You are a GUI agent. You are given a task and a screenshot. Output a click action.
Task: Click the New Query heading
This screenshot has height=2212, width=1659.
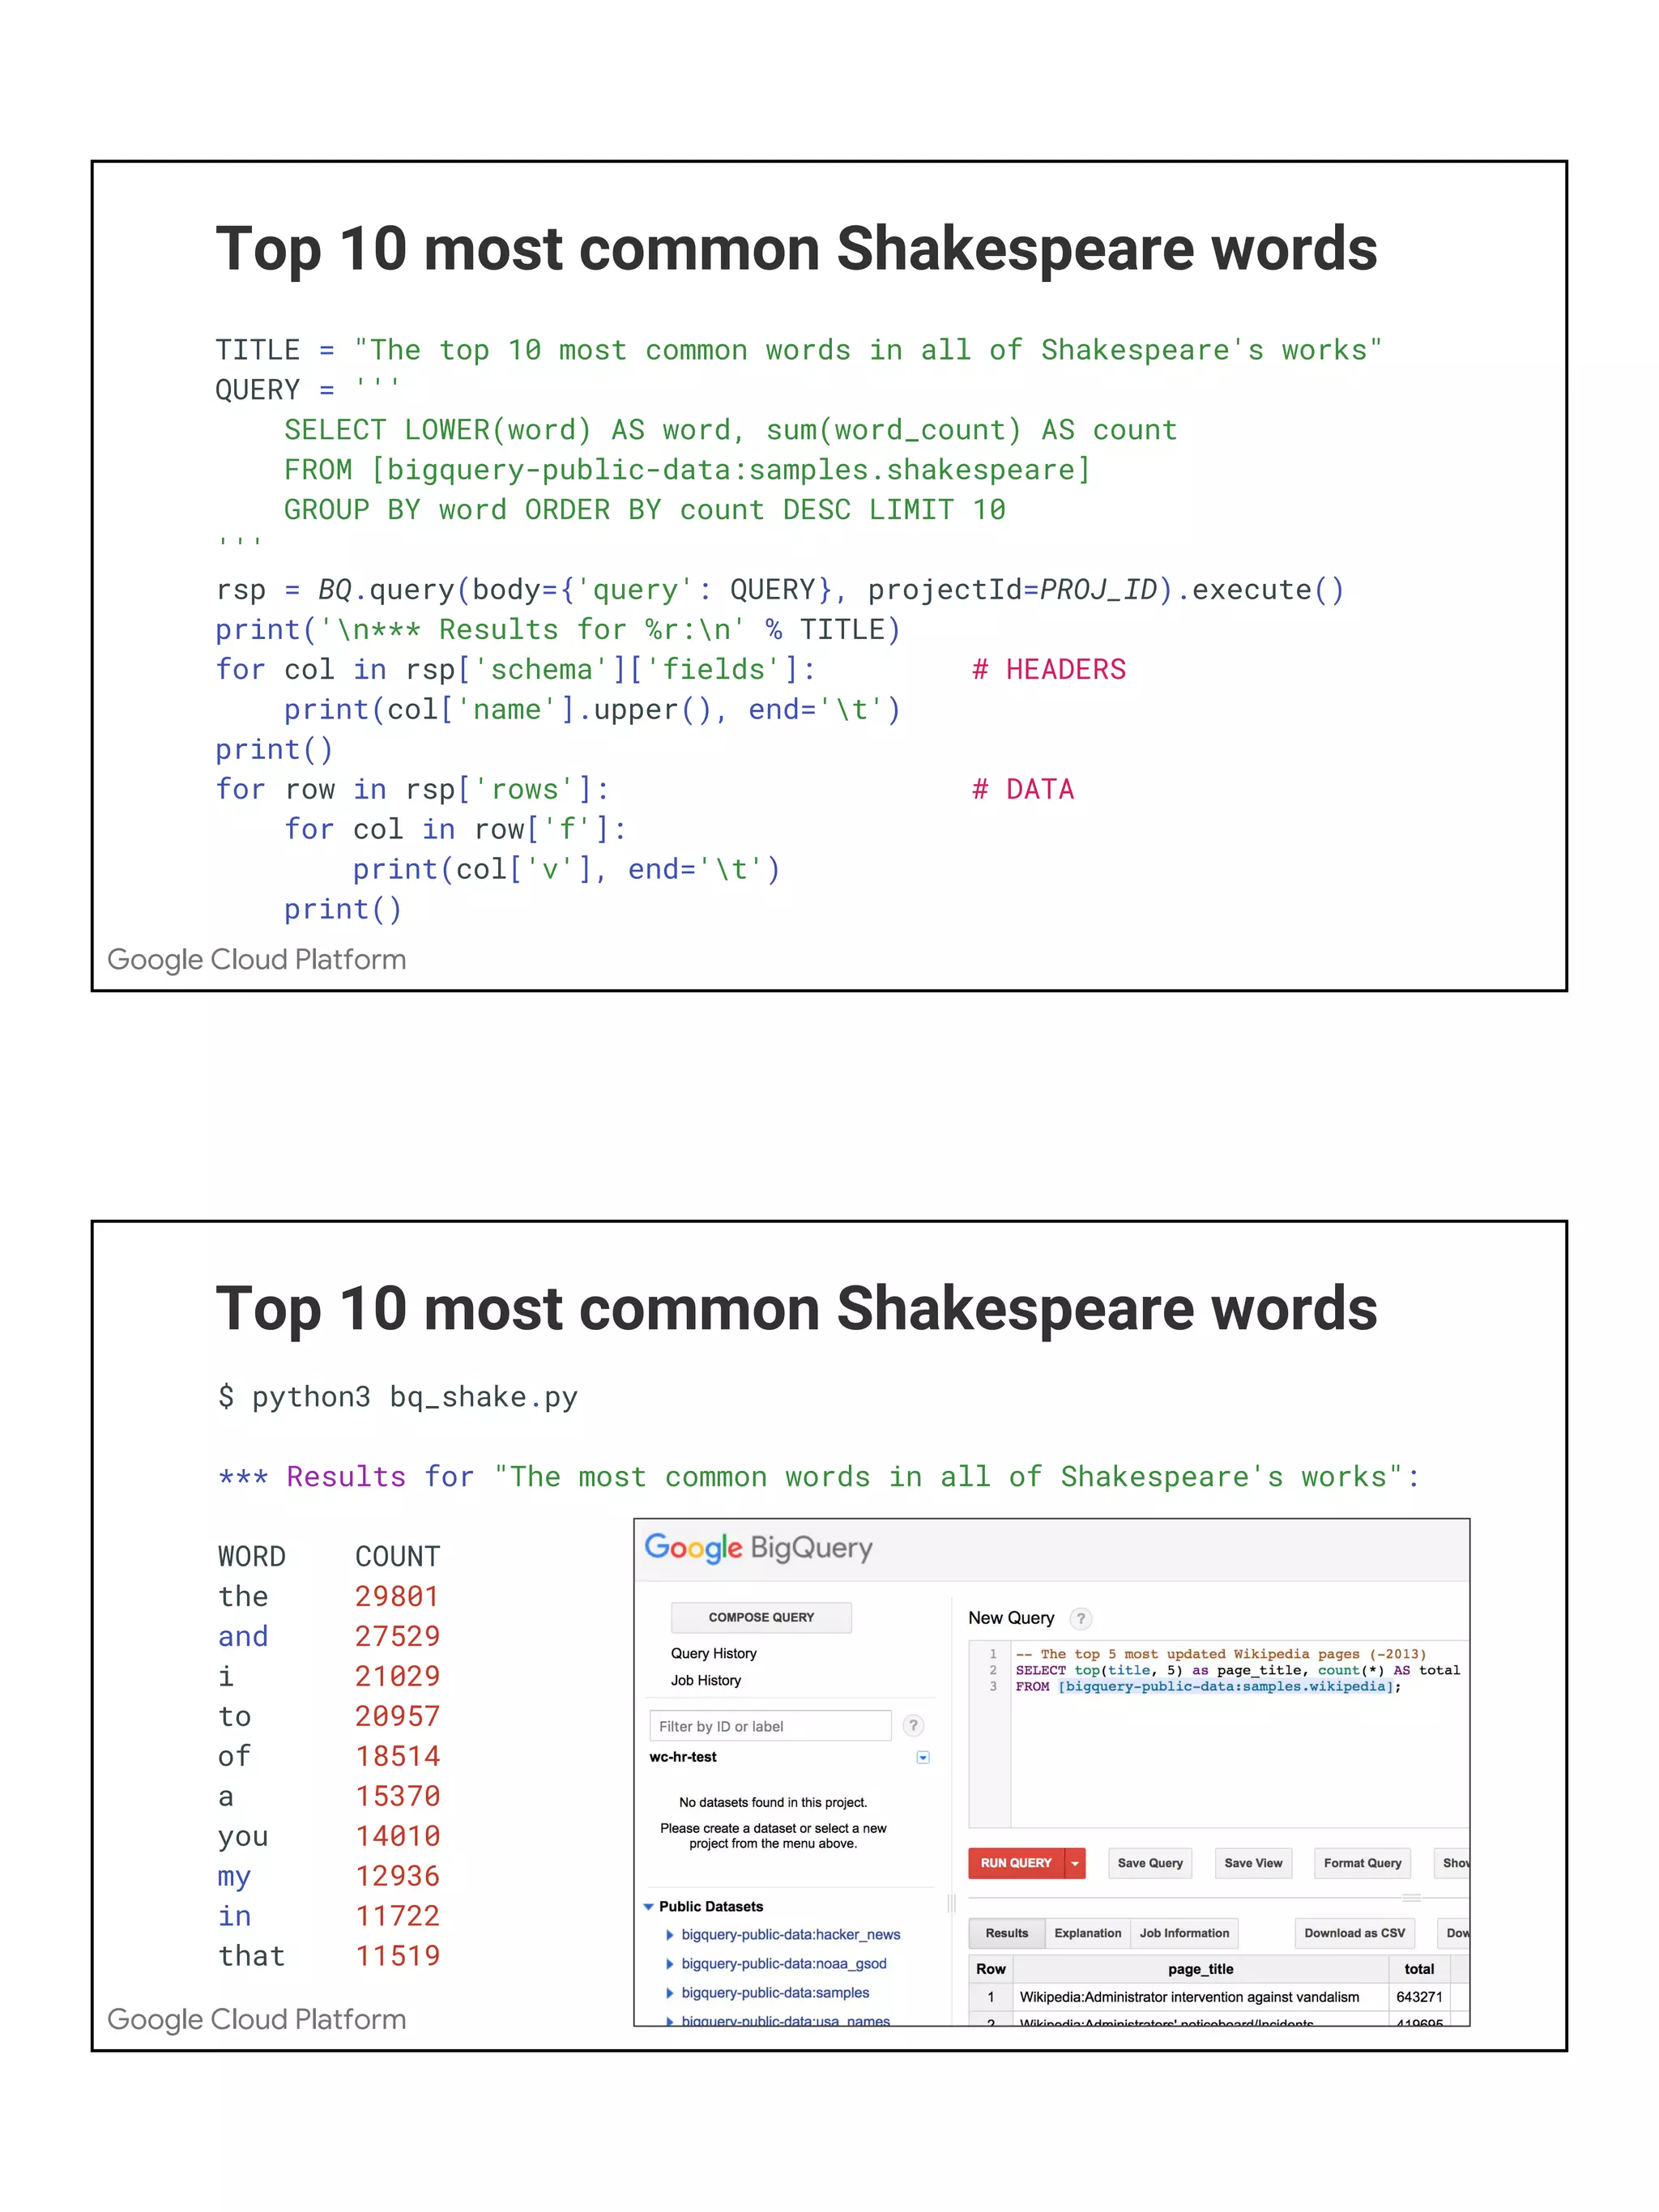tap(1010, 1618)
